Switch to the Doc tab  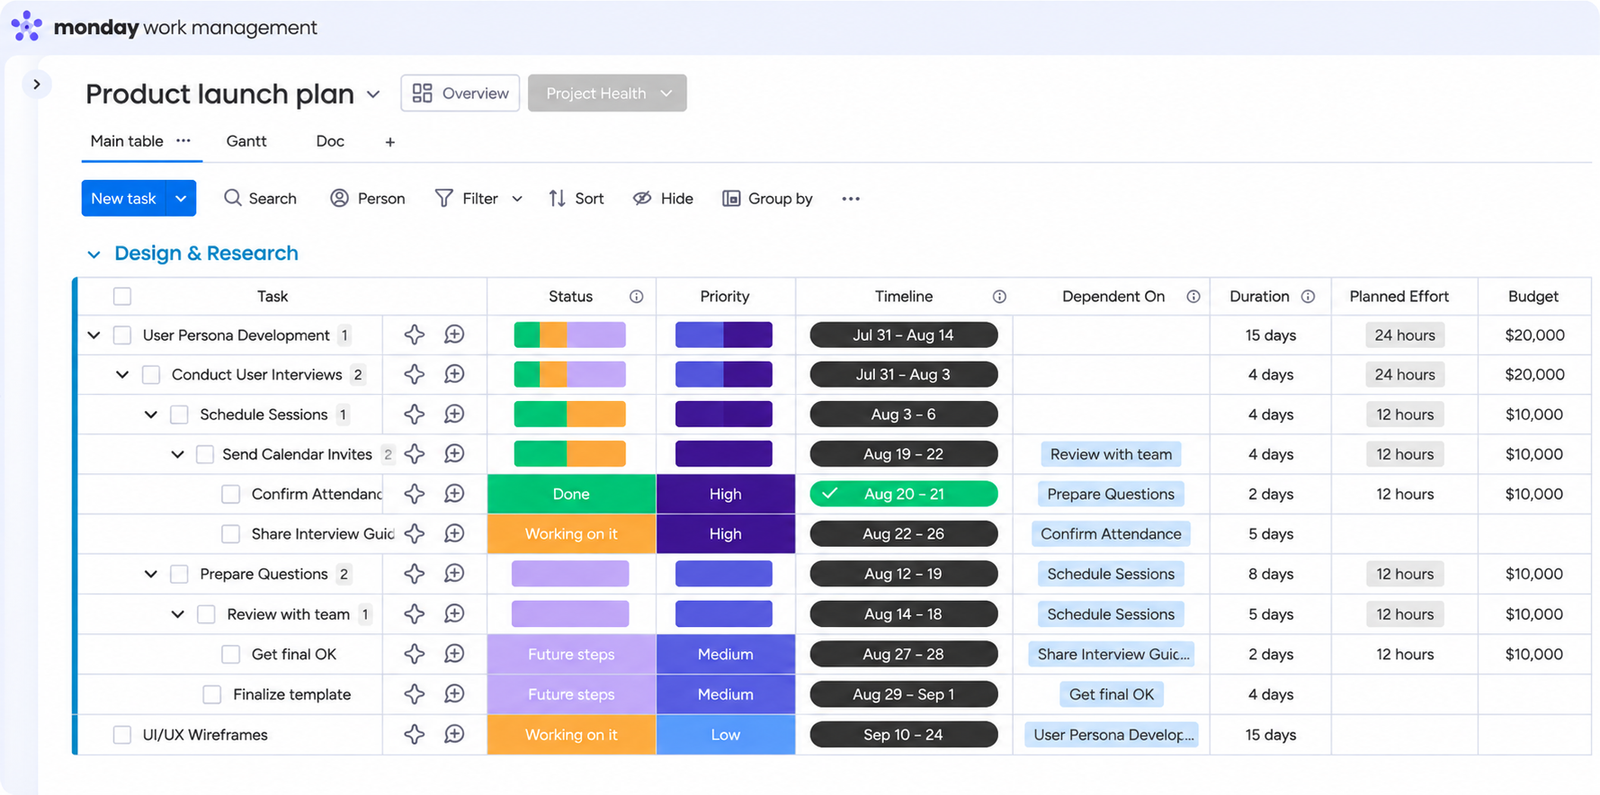pyautogui.click(x=330, y=141)
